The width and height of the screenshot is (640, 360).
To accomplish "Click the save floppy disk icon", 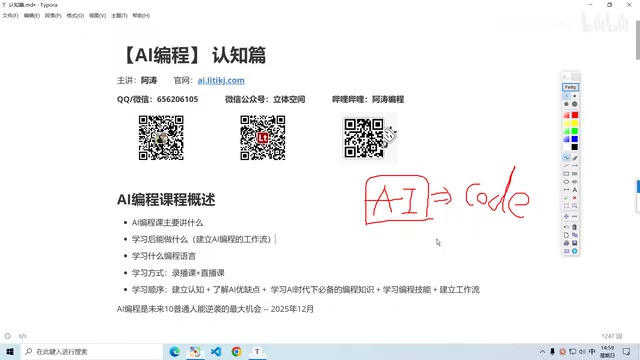I will click(x=575, y=243).
